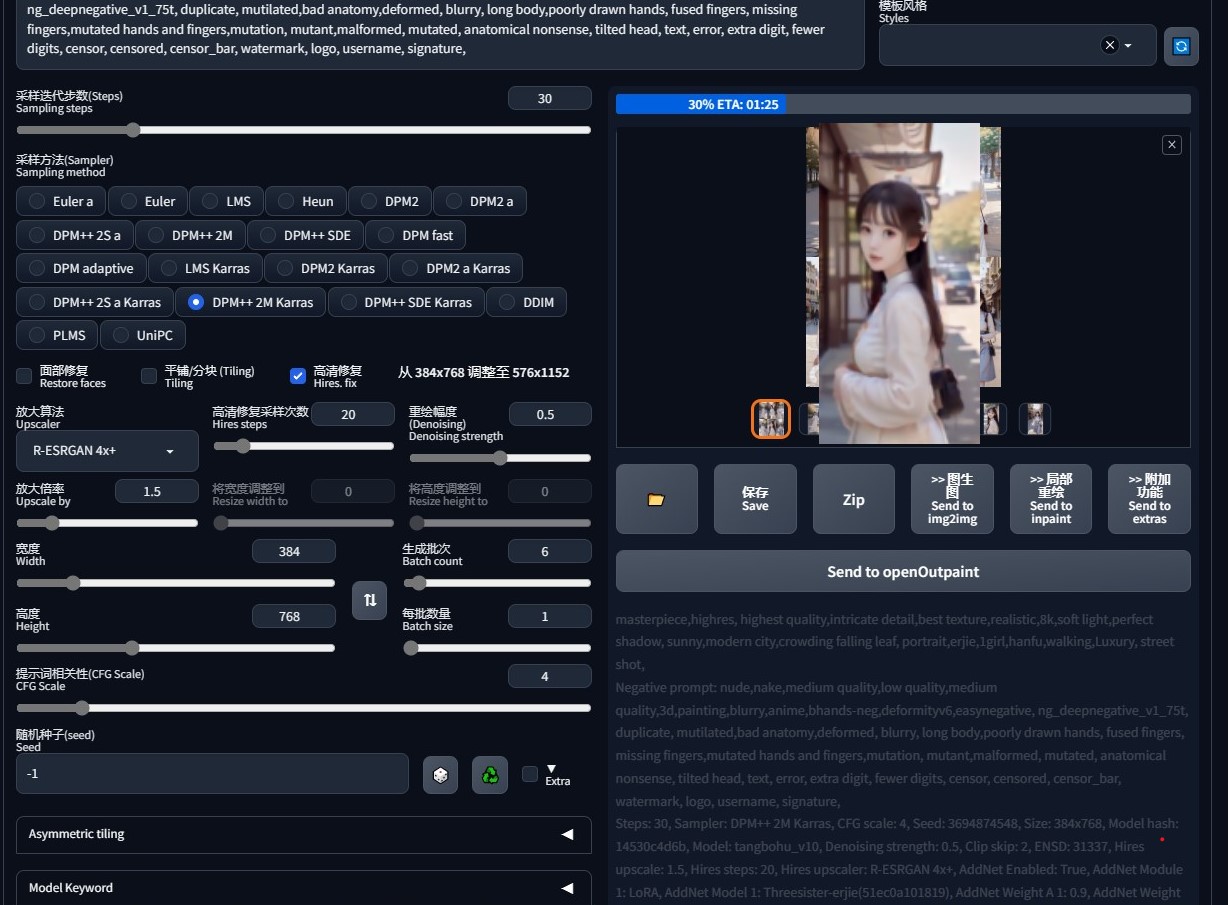
Task: Click the green recycle seed icon
Action: point(490,774)
